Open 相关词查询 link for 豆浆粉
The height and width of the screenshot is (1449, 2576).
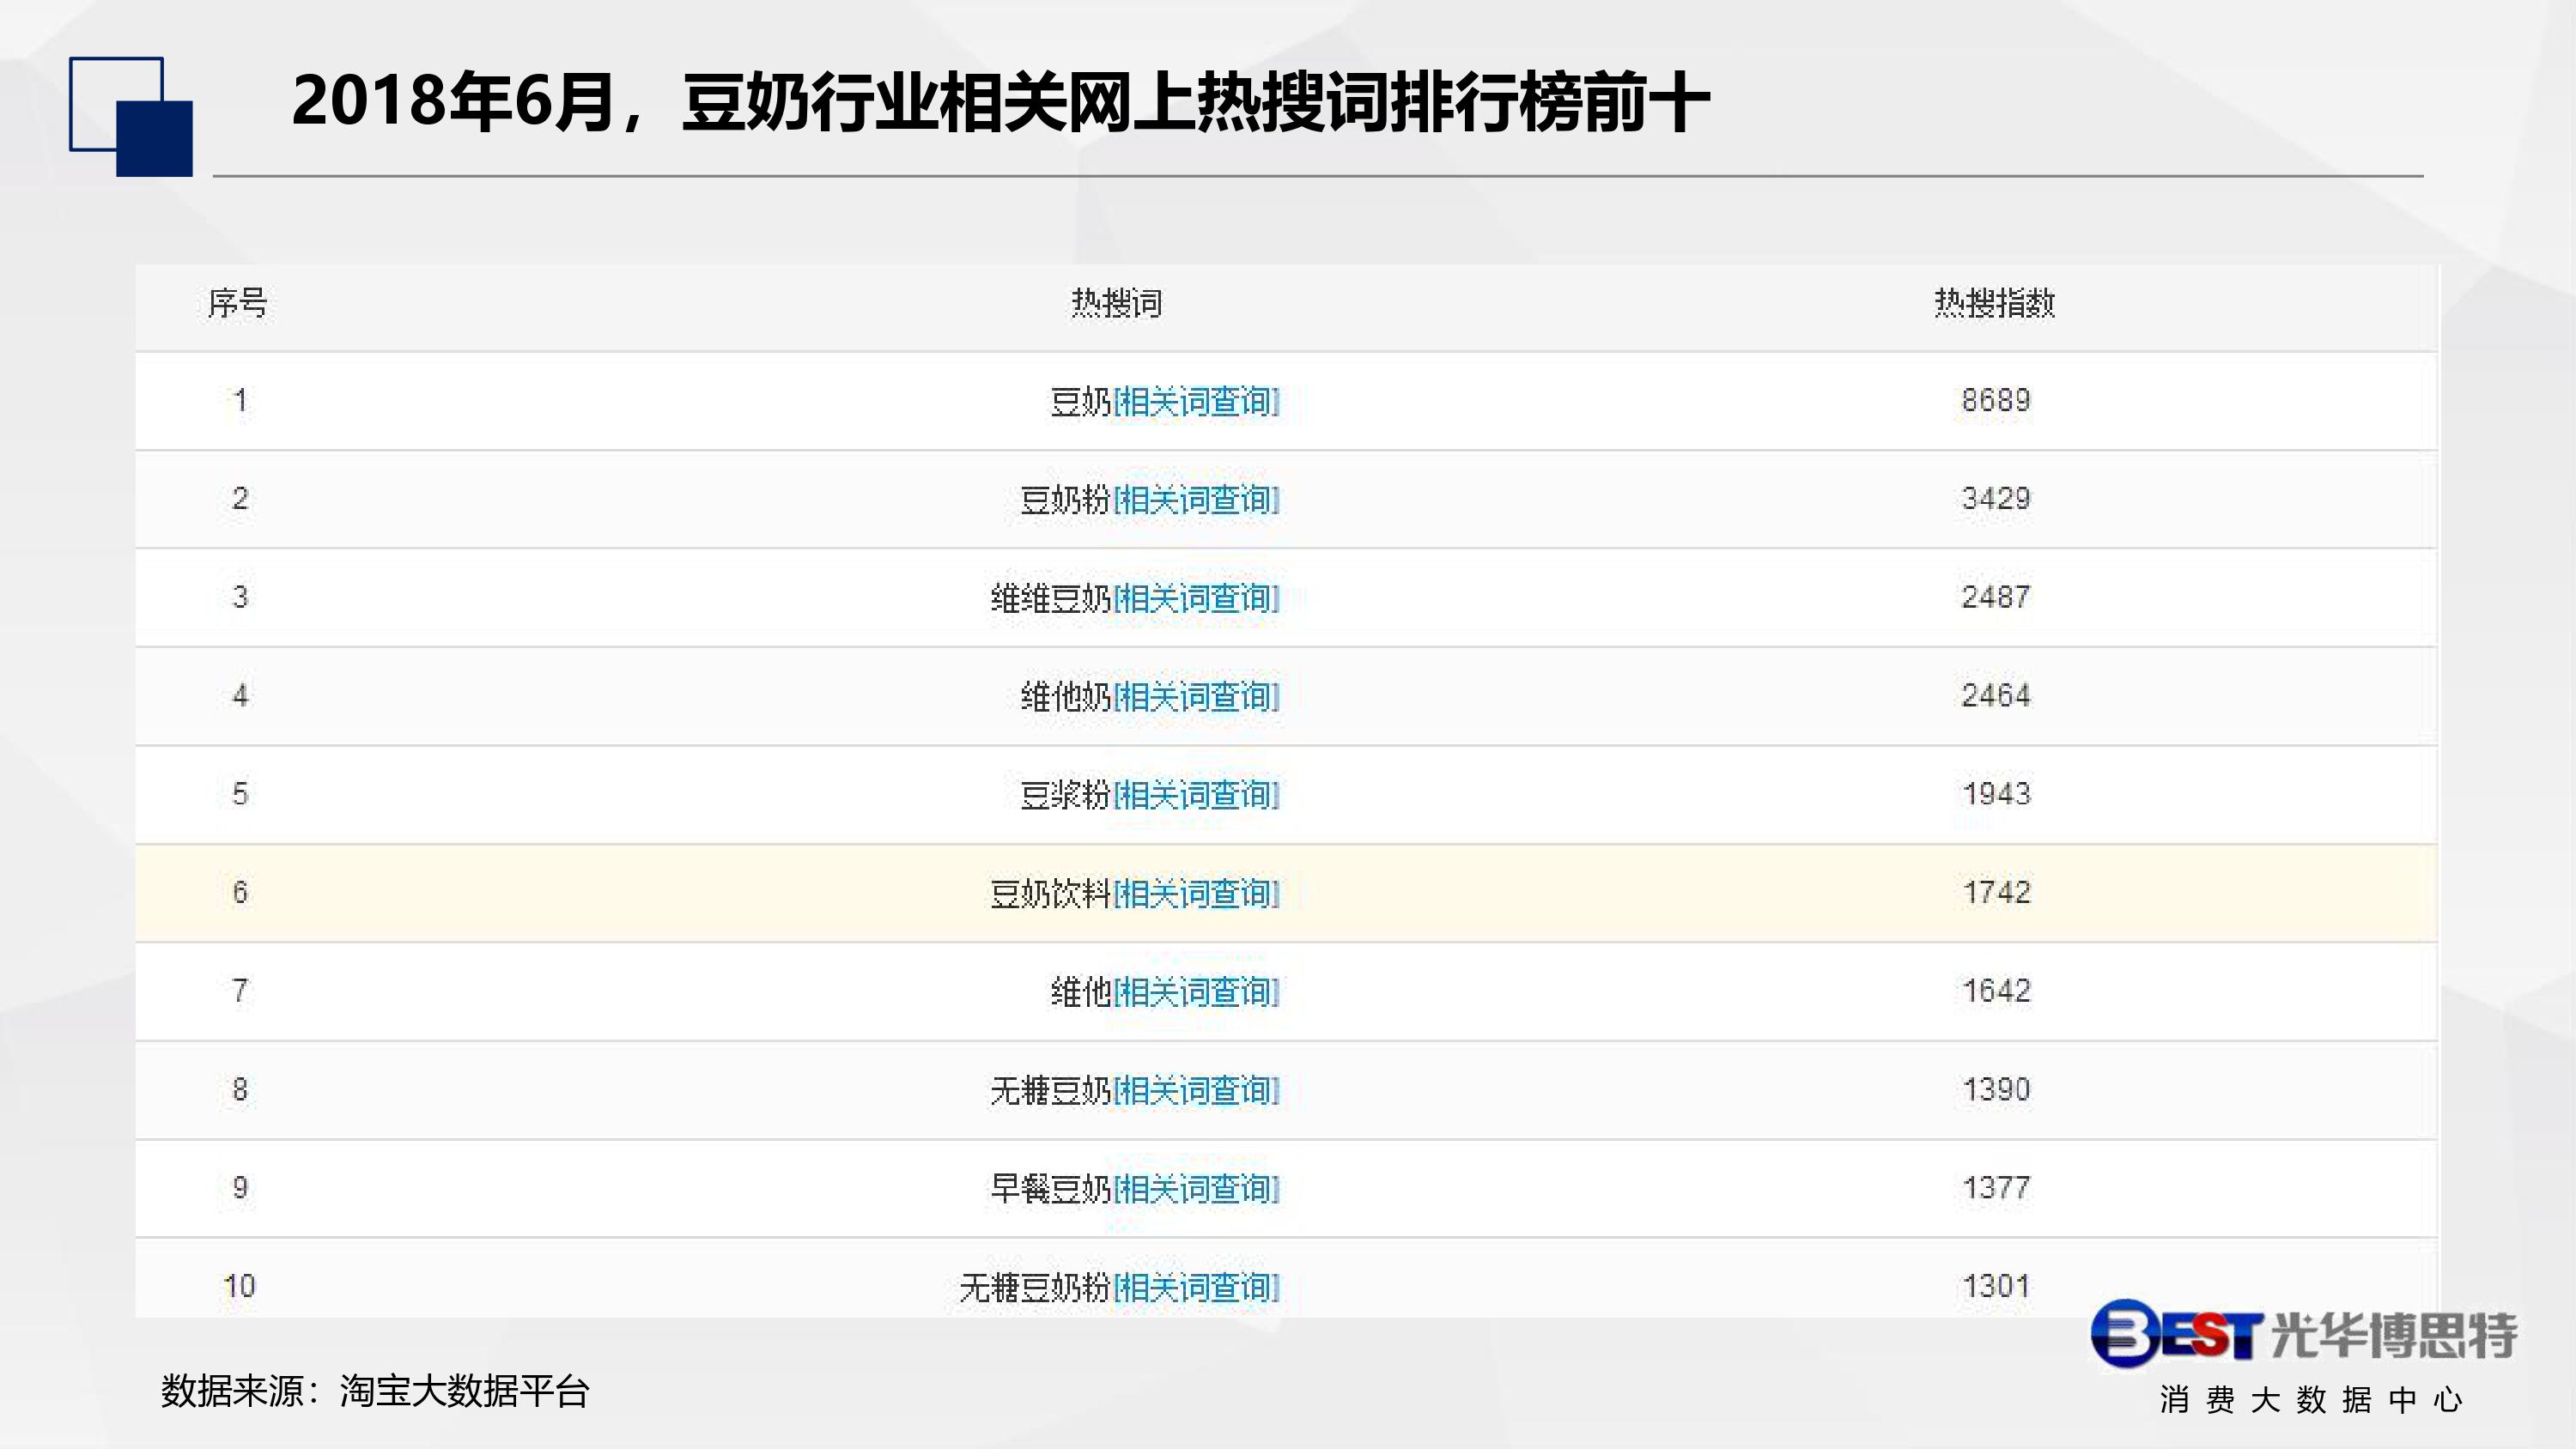pyautogui.click(x=1196, y=795)
